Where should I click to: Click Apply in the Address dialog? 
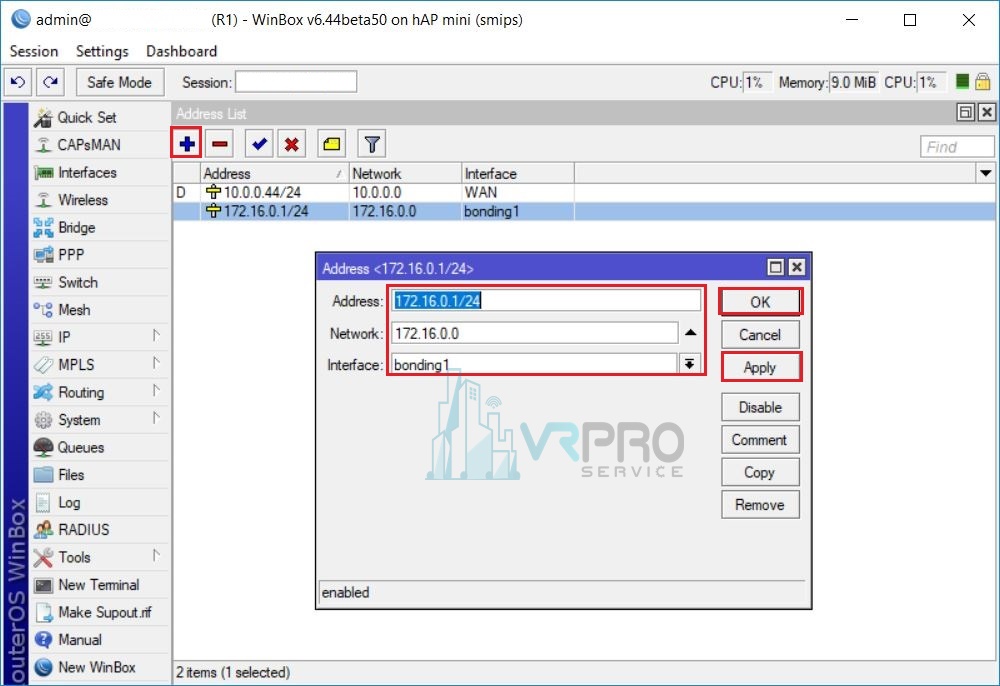click(x=760, y=367)
